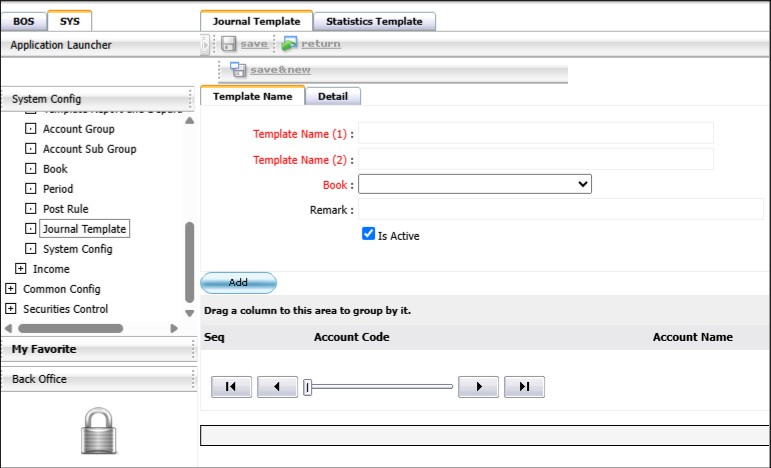Expand the Income tree node

point(21,269)
